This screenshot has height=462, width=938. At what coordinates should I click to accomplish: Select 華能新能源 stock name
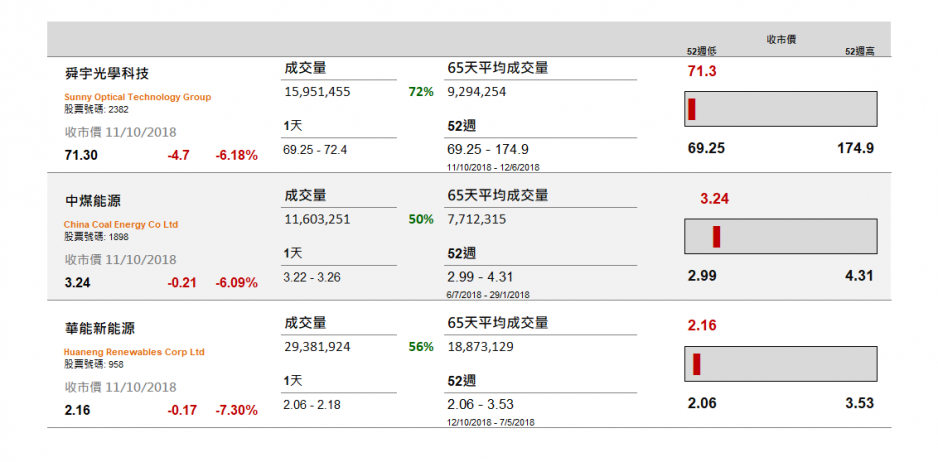[99, 329]
